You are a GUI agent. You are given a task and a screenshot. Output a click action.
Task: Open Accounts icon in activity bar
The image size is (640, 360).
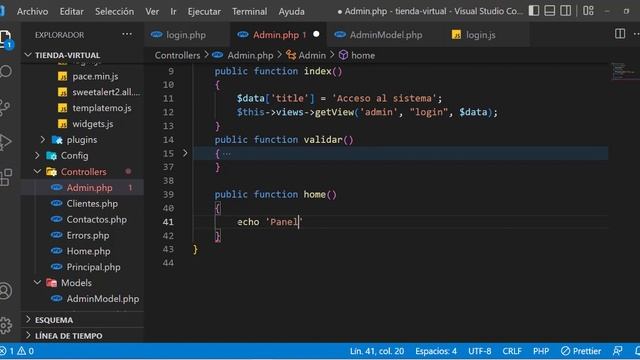pyautogui.click(x=6, y=291)
